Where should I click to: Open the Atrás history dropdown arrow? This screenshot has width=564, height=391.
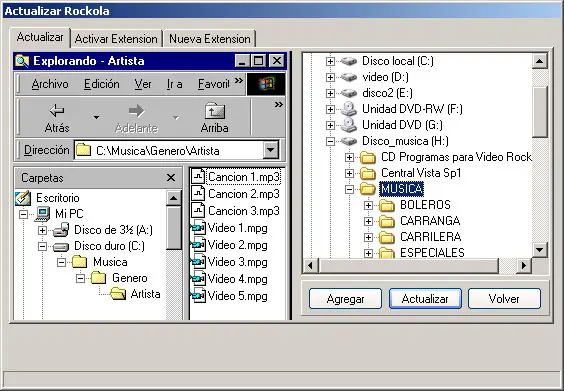pos(96,118)
